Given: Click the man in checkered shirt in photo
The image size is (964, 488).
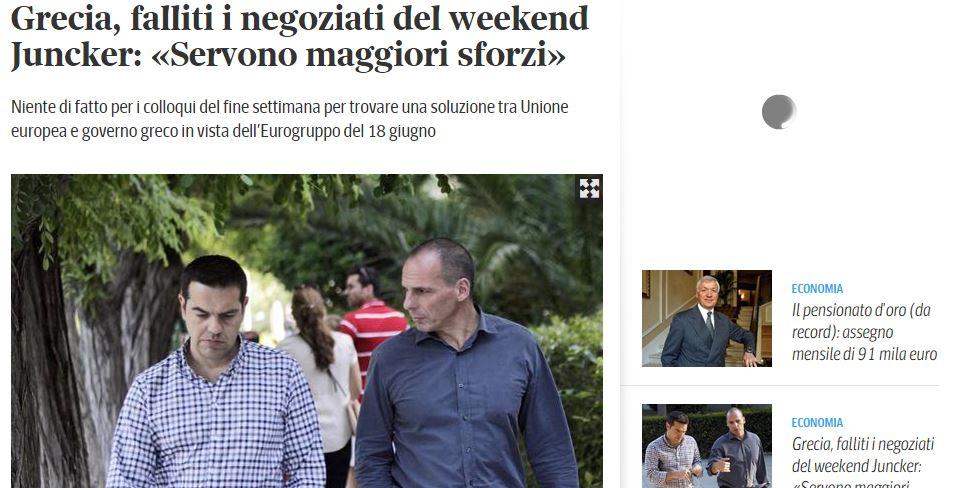Looking at the screenshot, I should click(215, 372).
